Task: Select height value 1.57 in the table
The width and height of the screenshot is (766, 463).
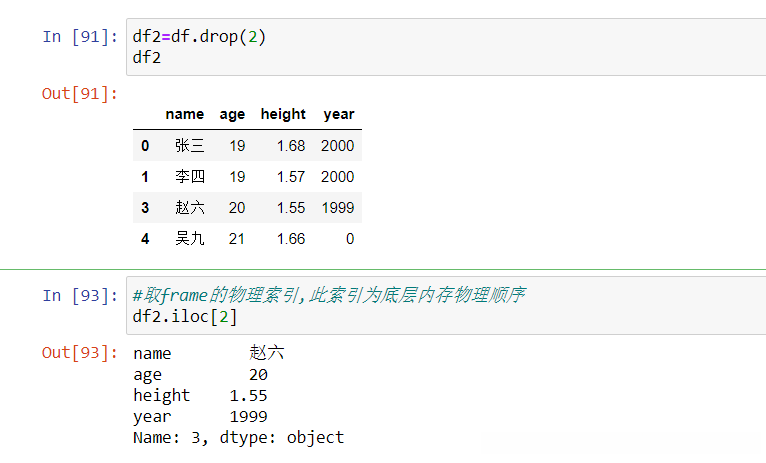Action: click(x=290, y=177)
